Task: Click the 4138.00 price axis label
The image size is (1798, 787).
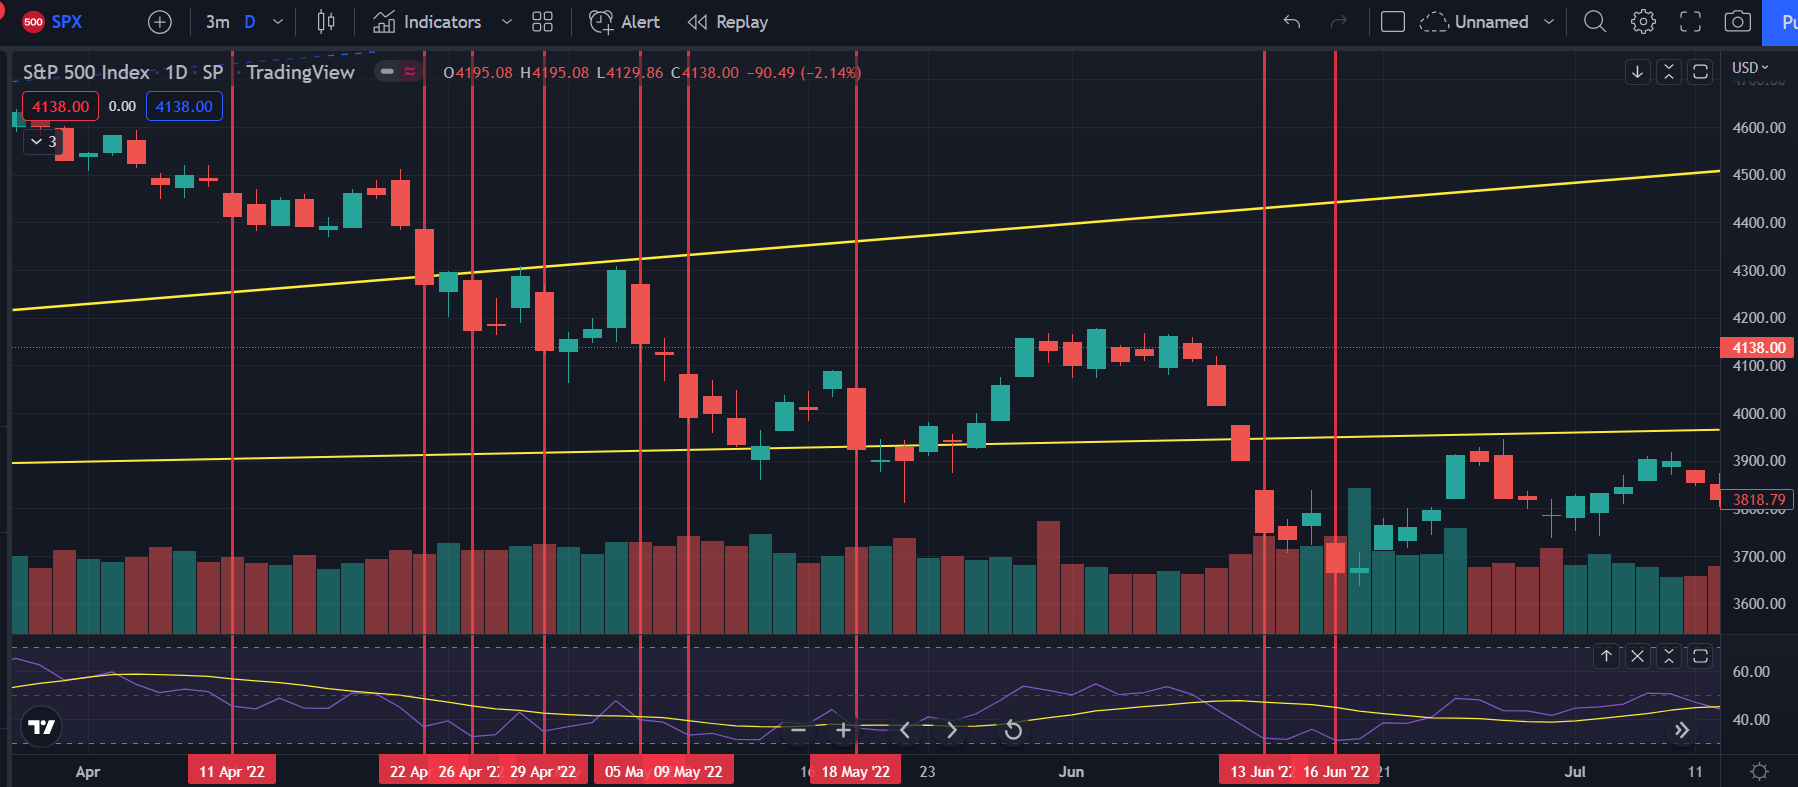Action: click(1758, 348)
